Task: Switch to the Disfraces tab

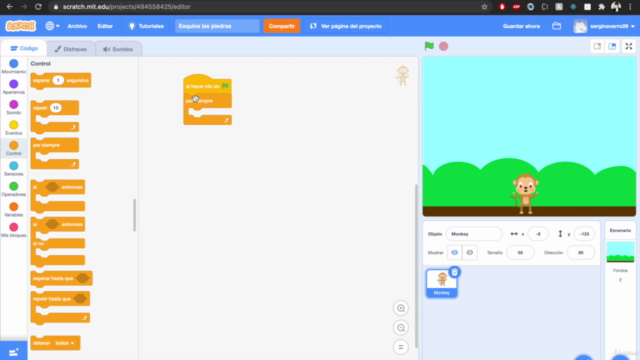Action: [71, 49]
